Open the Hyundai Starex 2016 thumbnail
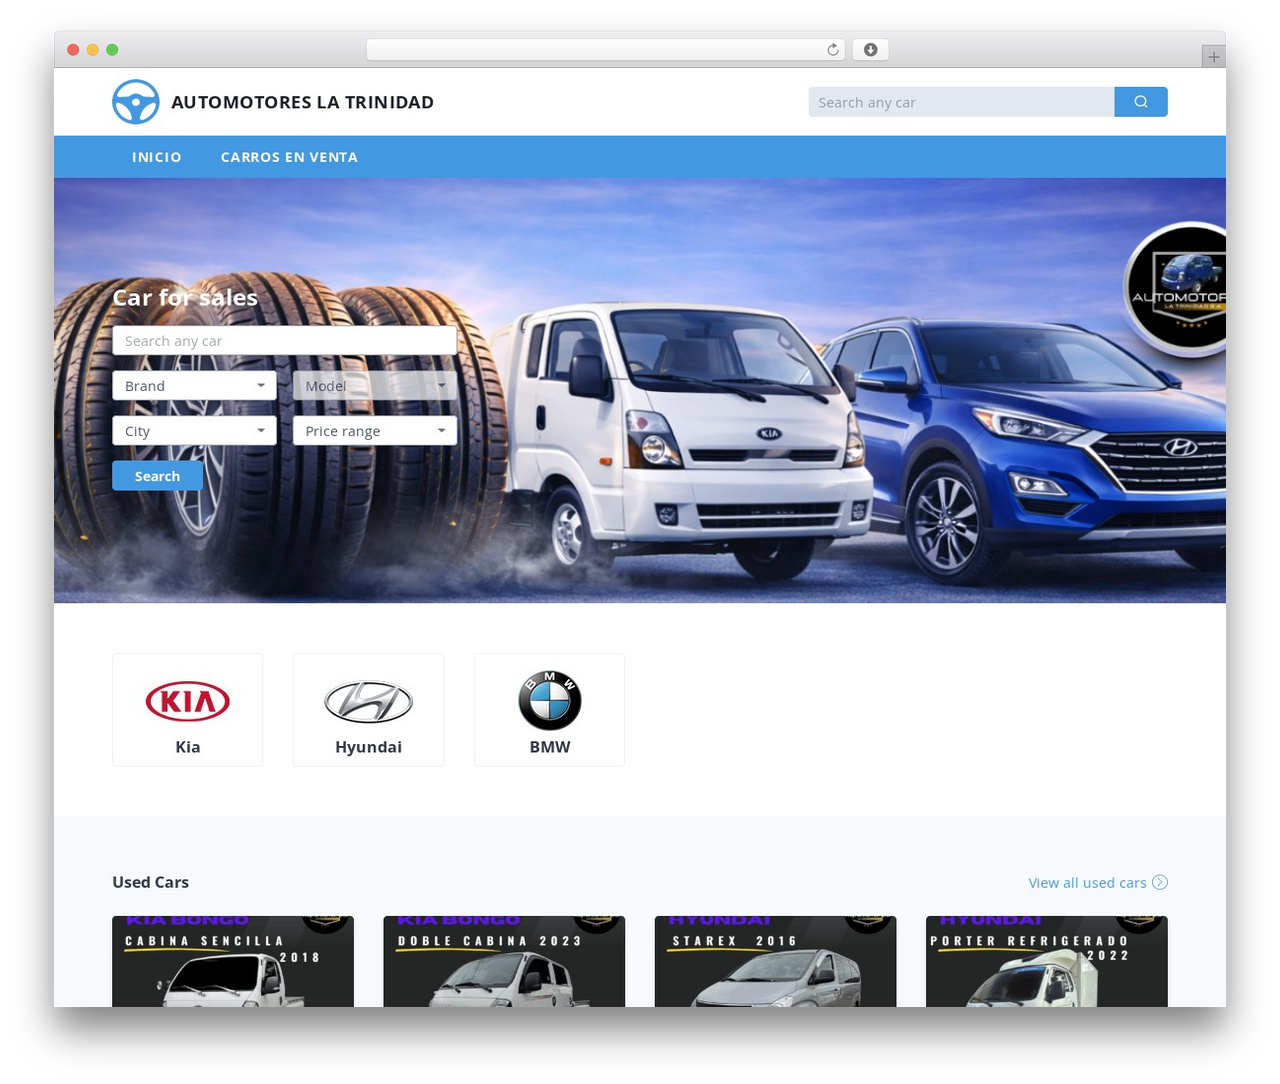This screenshot has height=1084, width=1280. point(776,961)
